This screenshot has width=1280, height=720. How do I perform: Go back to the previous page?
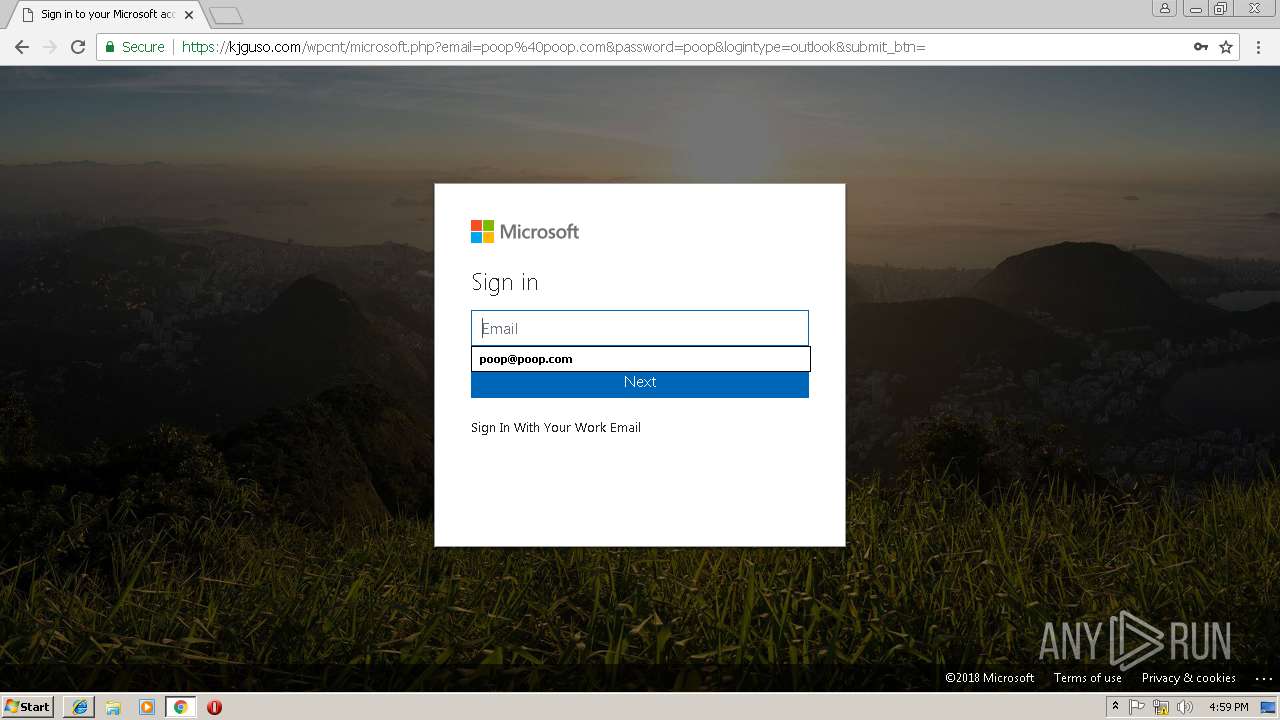[22, 47]
